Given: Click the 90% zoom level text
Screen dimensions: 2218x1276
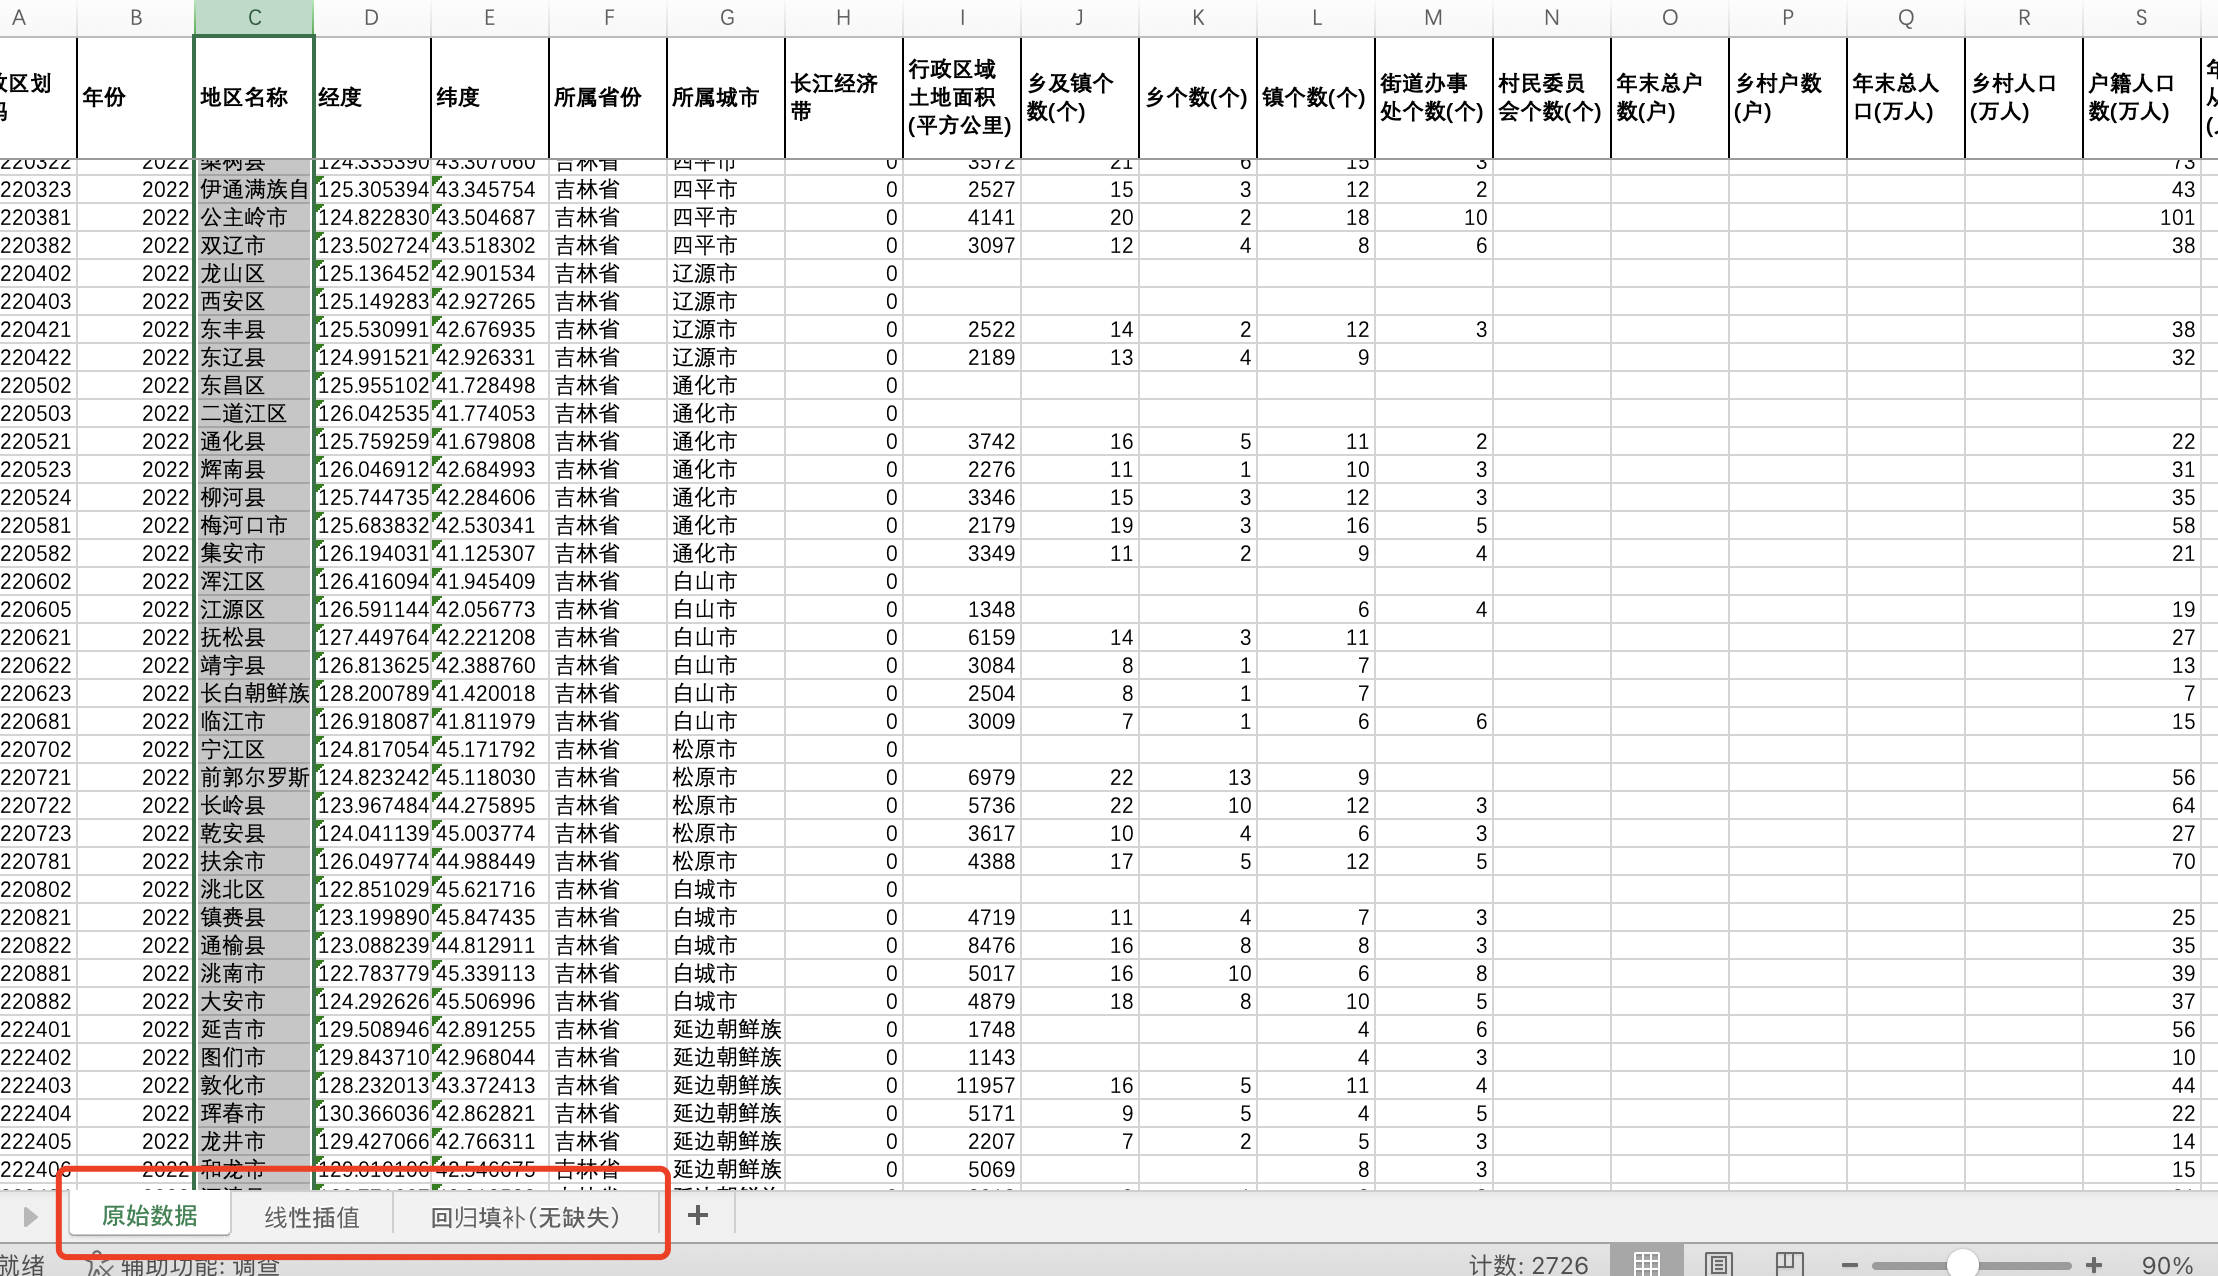Looking at the screenshot, I should (2167, 1265).
